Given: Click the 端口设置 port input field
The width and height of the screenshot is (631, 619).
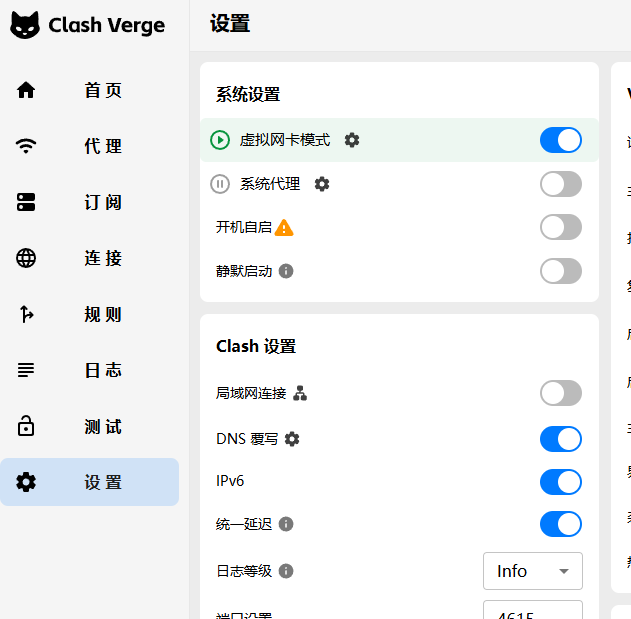Looking at the screenshot, I should coord(532,611).
